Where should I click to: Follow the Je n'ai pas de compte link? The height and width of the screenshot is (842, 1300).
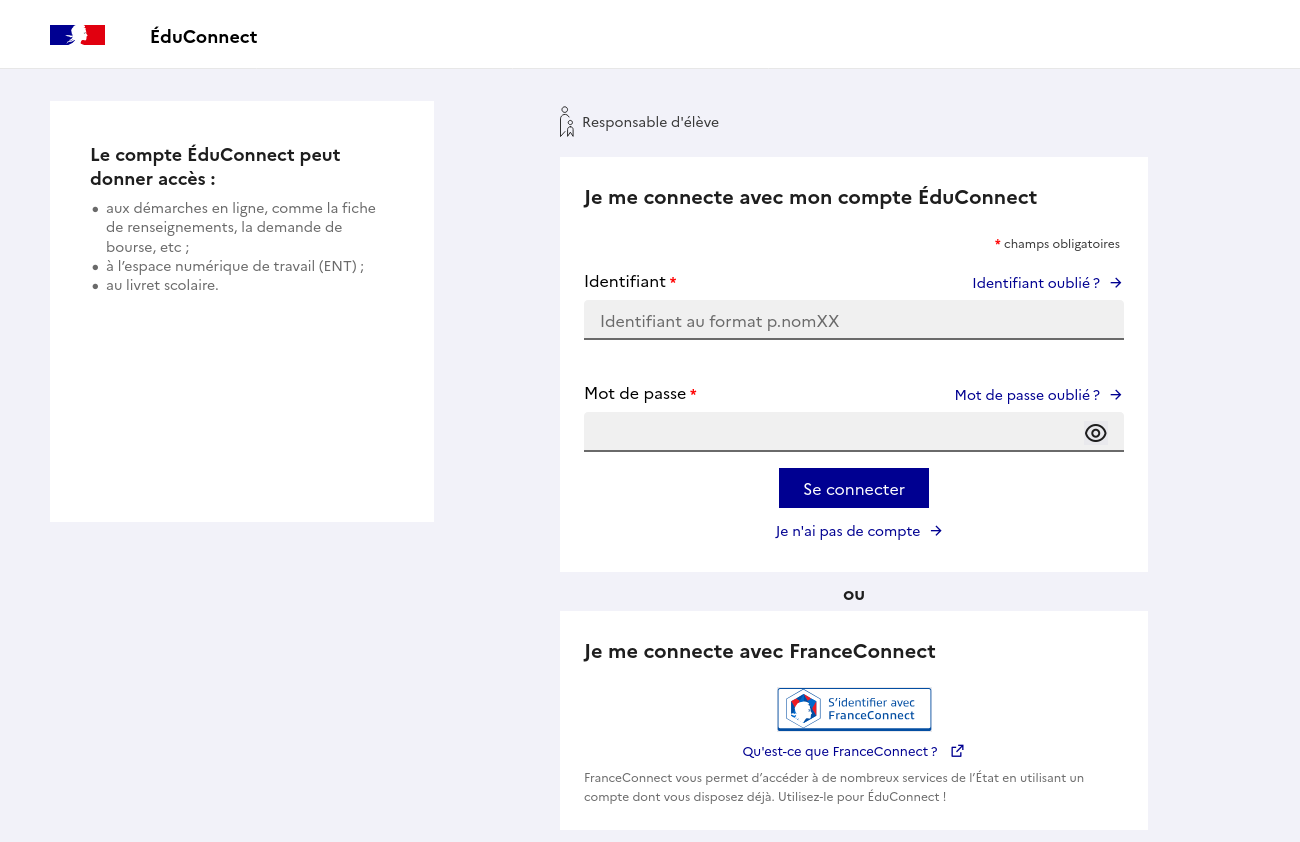point(847,531)
